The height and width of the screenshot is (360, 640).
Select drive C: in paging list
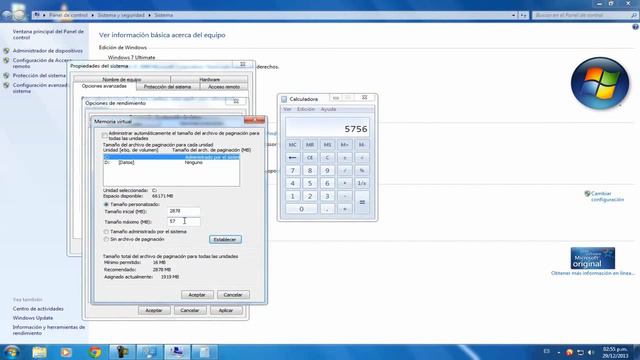tap(171, 157)
